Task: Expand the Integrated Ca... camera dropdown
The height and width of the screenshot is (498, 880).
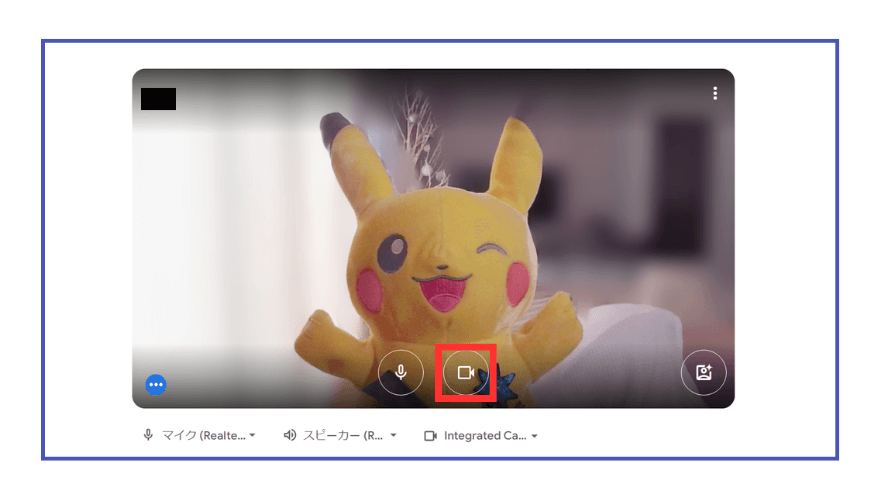Action: point(482,436)
